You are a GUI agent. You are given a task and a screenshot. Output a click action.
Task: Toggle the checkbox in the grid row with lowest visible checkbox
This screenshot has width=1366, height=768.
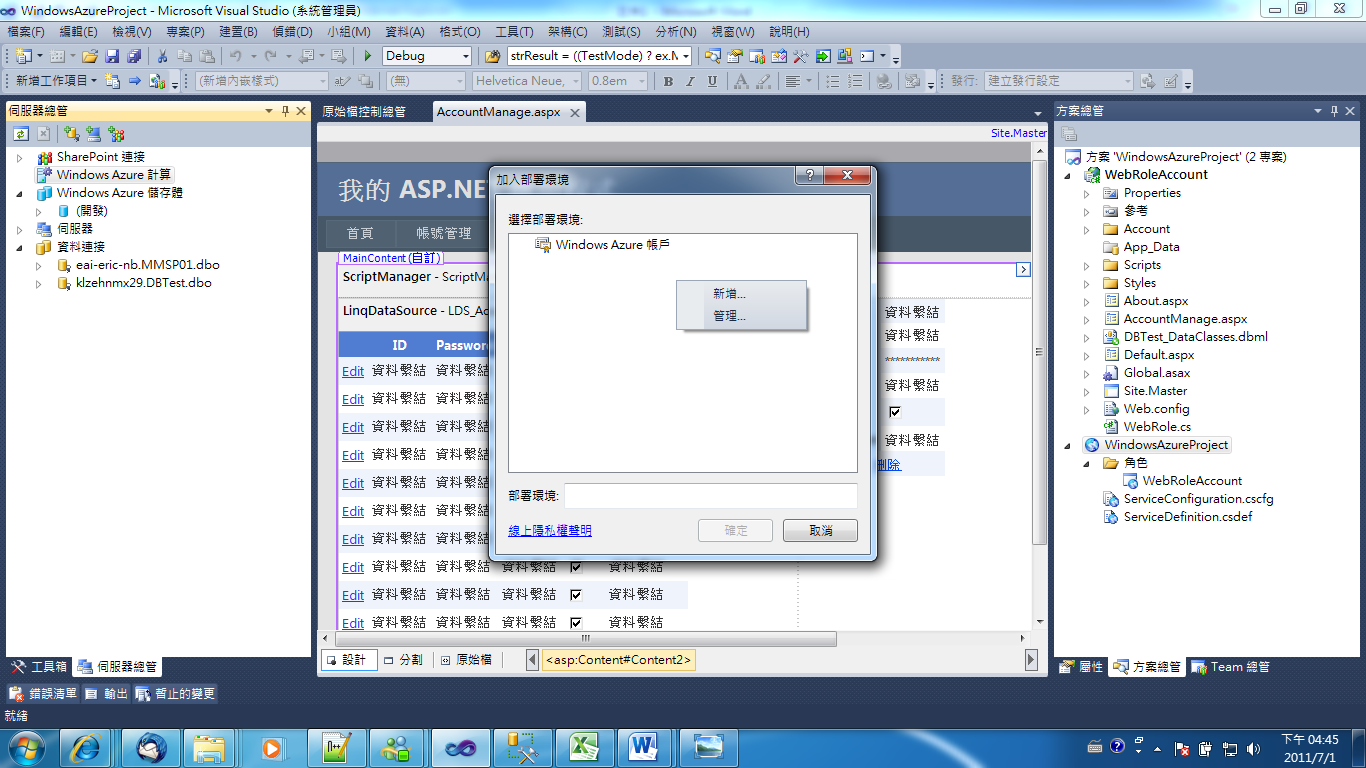pos(576,622)
